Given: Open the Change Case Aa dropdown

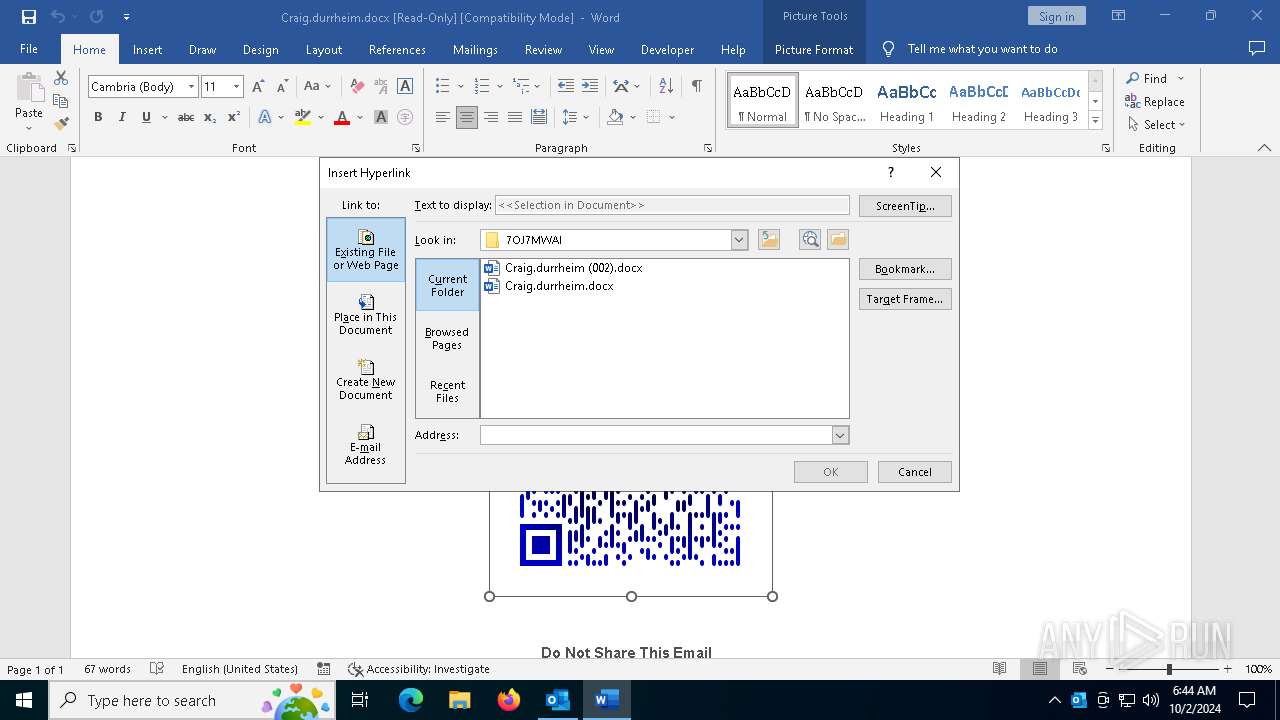Looking at the screenshot, I should [317, 87].
